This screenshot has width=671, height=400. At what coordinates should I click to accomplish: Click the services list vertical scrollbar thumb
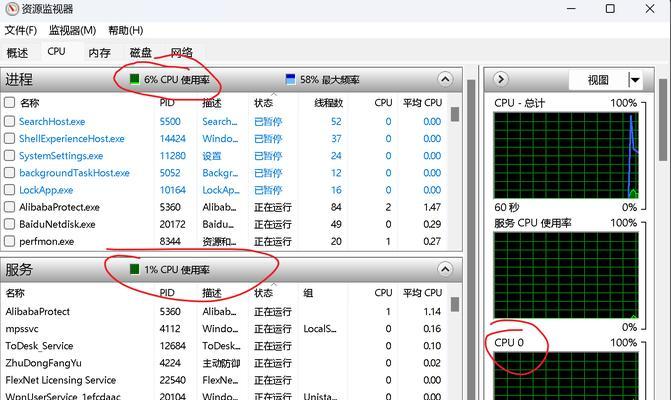click(x=455, y=305)
